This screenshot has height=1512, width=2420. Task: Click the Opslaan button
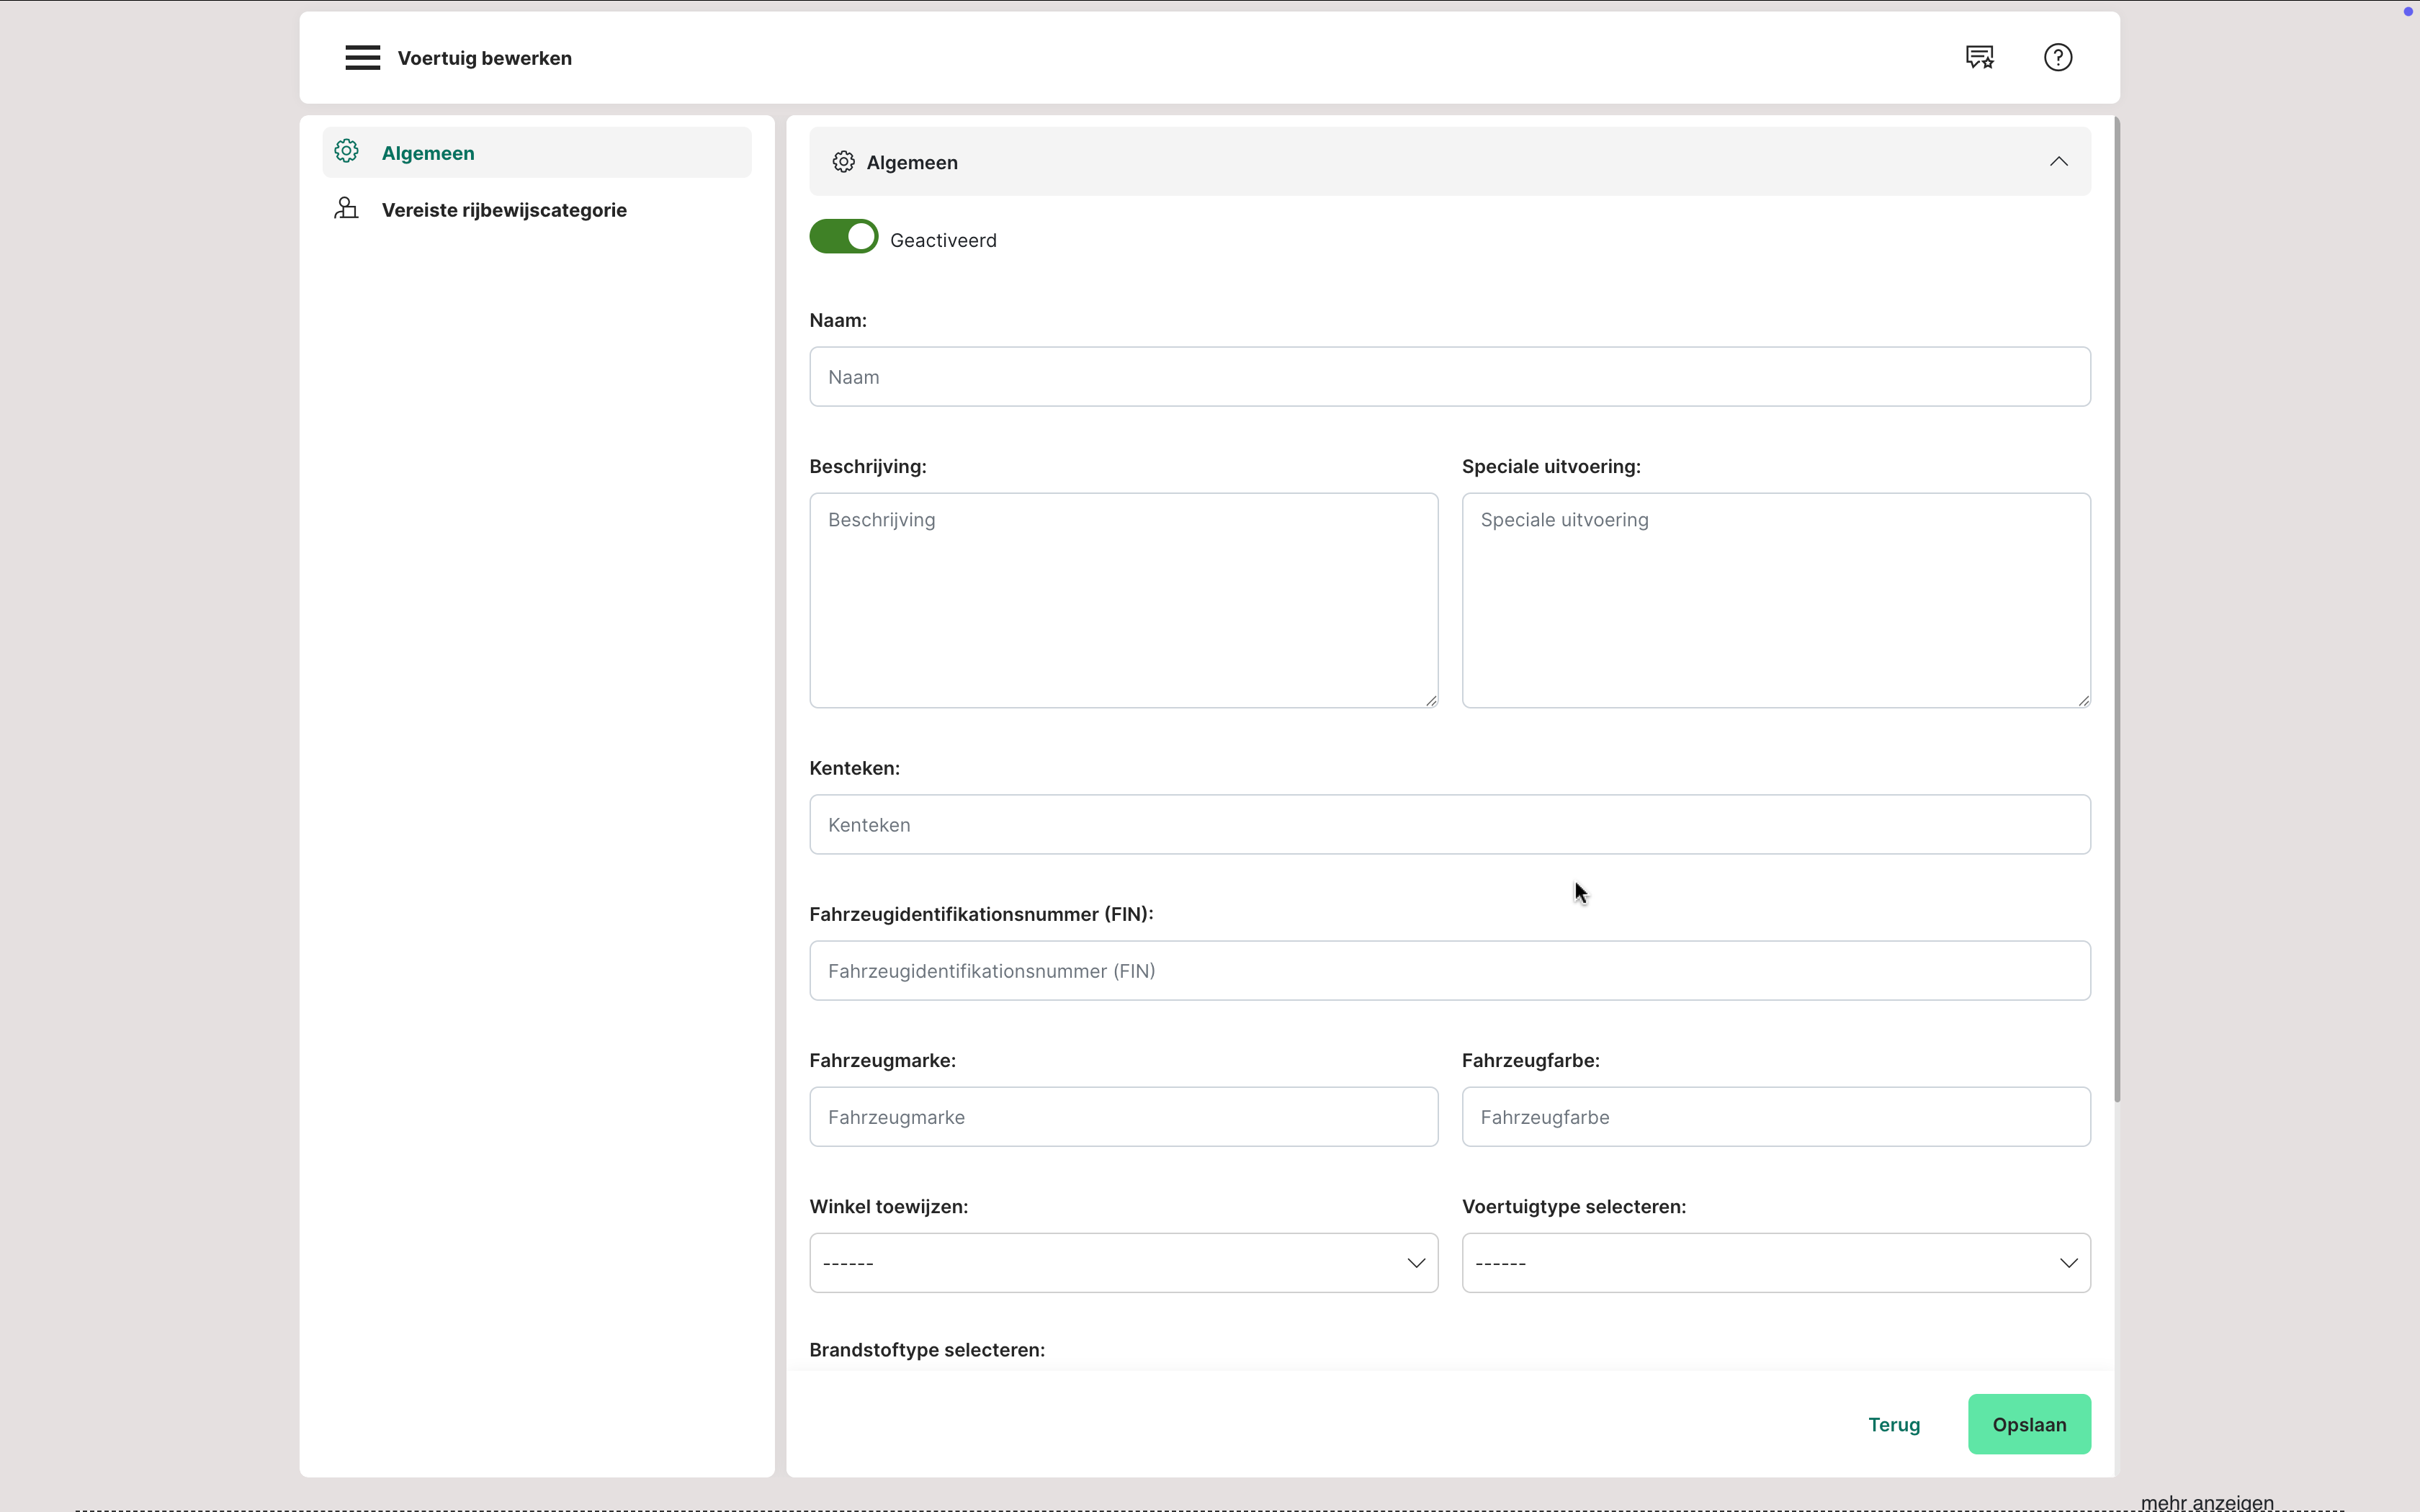click(x=2028, y=1424)
